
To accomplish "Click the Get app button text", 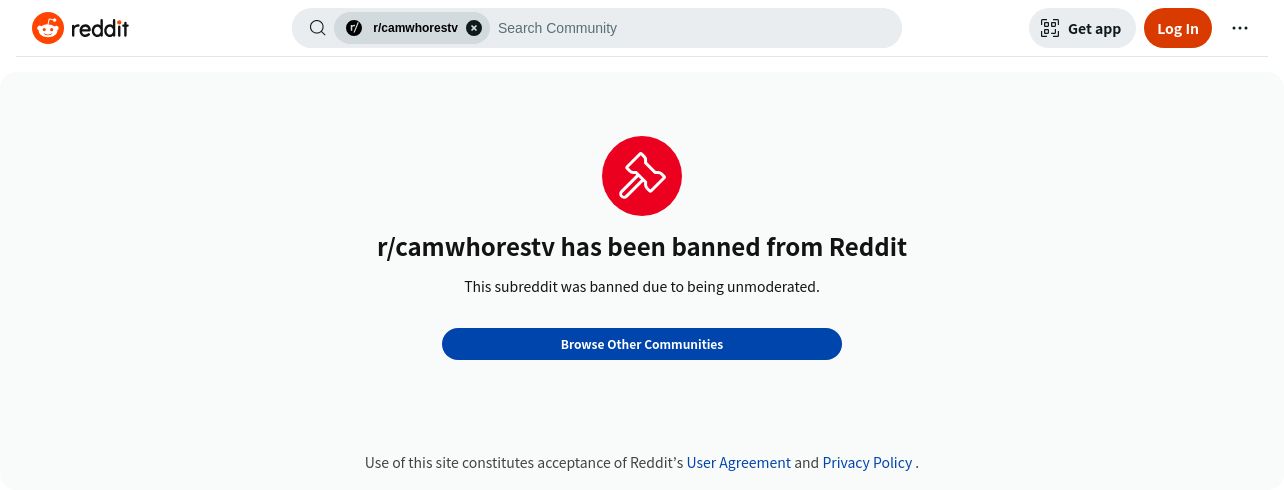I will [x=1094, y=29].
